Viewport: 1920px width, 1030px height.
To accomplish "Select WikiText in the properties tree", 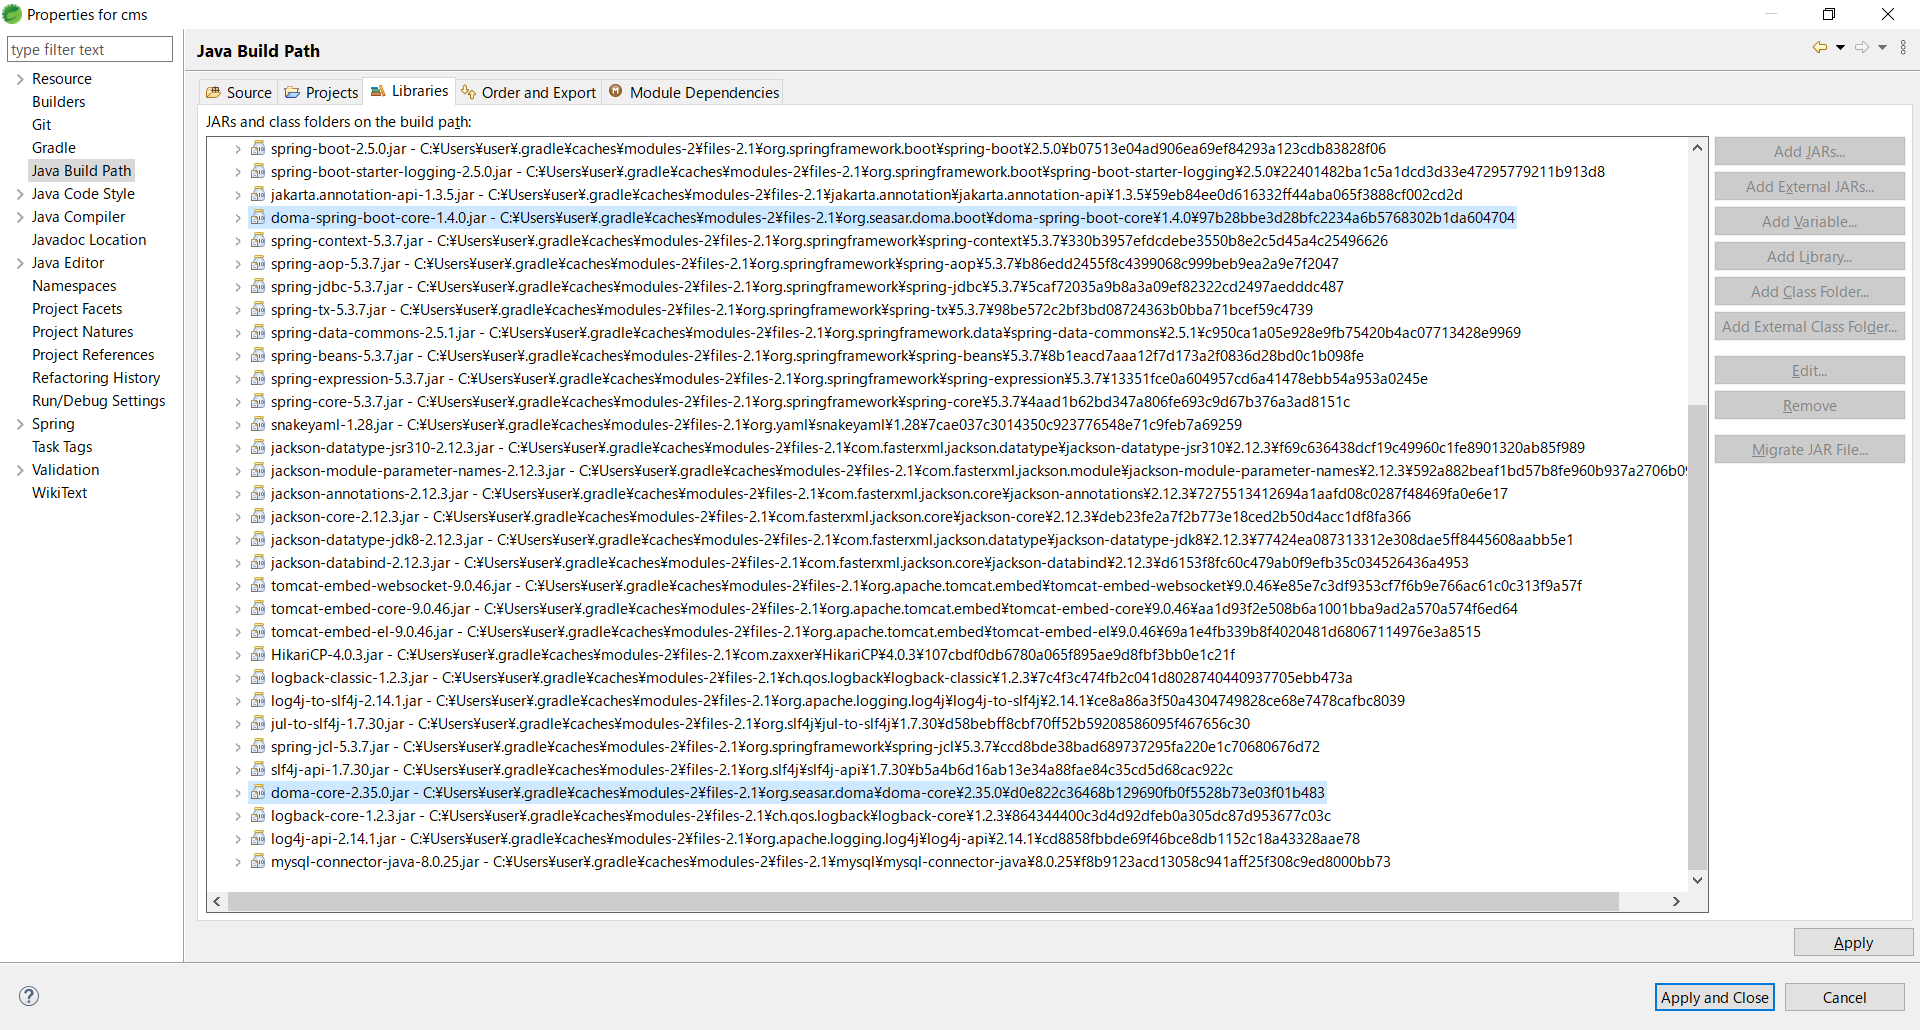I will (x=59, y=492).
